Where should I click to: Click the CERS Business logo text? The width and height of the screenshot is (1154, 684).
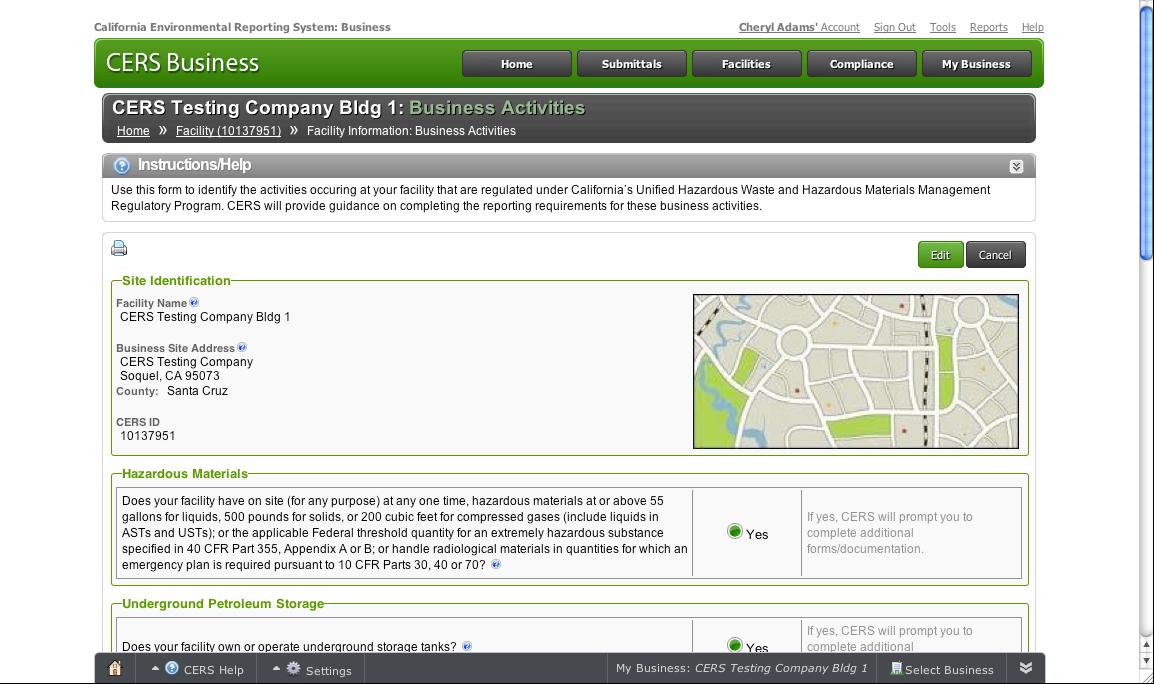(x=183, y=63)
